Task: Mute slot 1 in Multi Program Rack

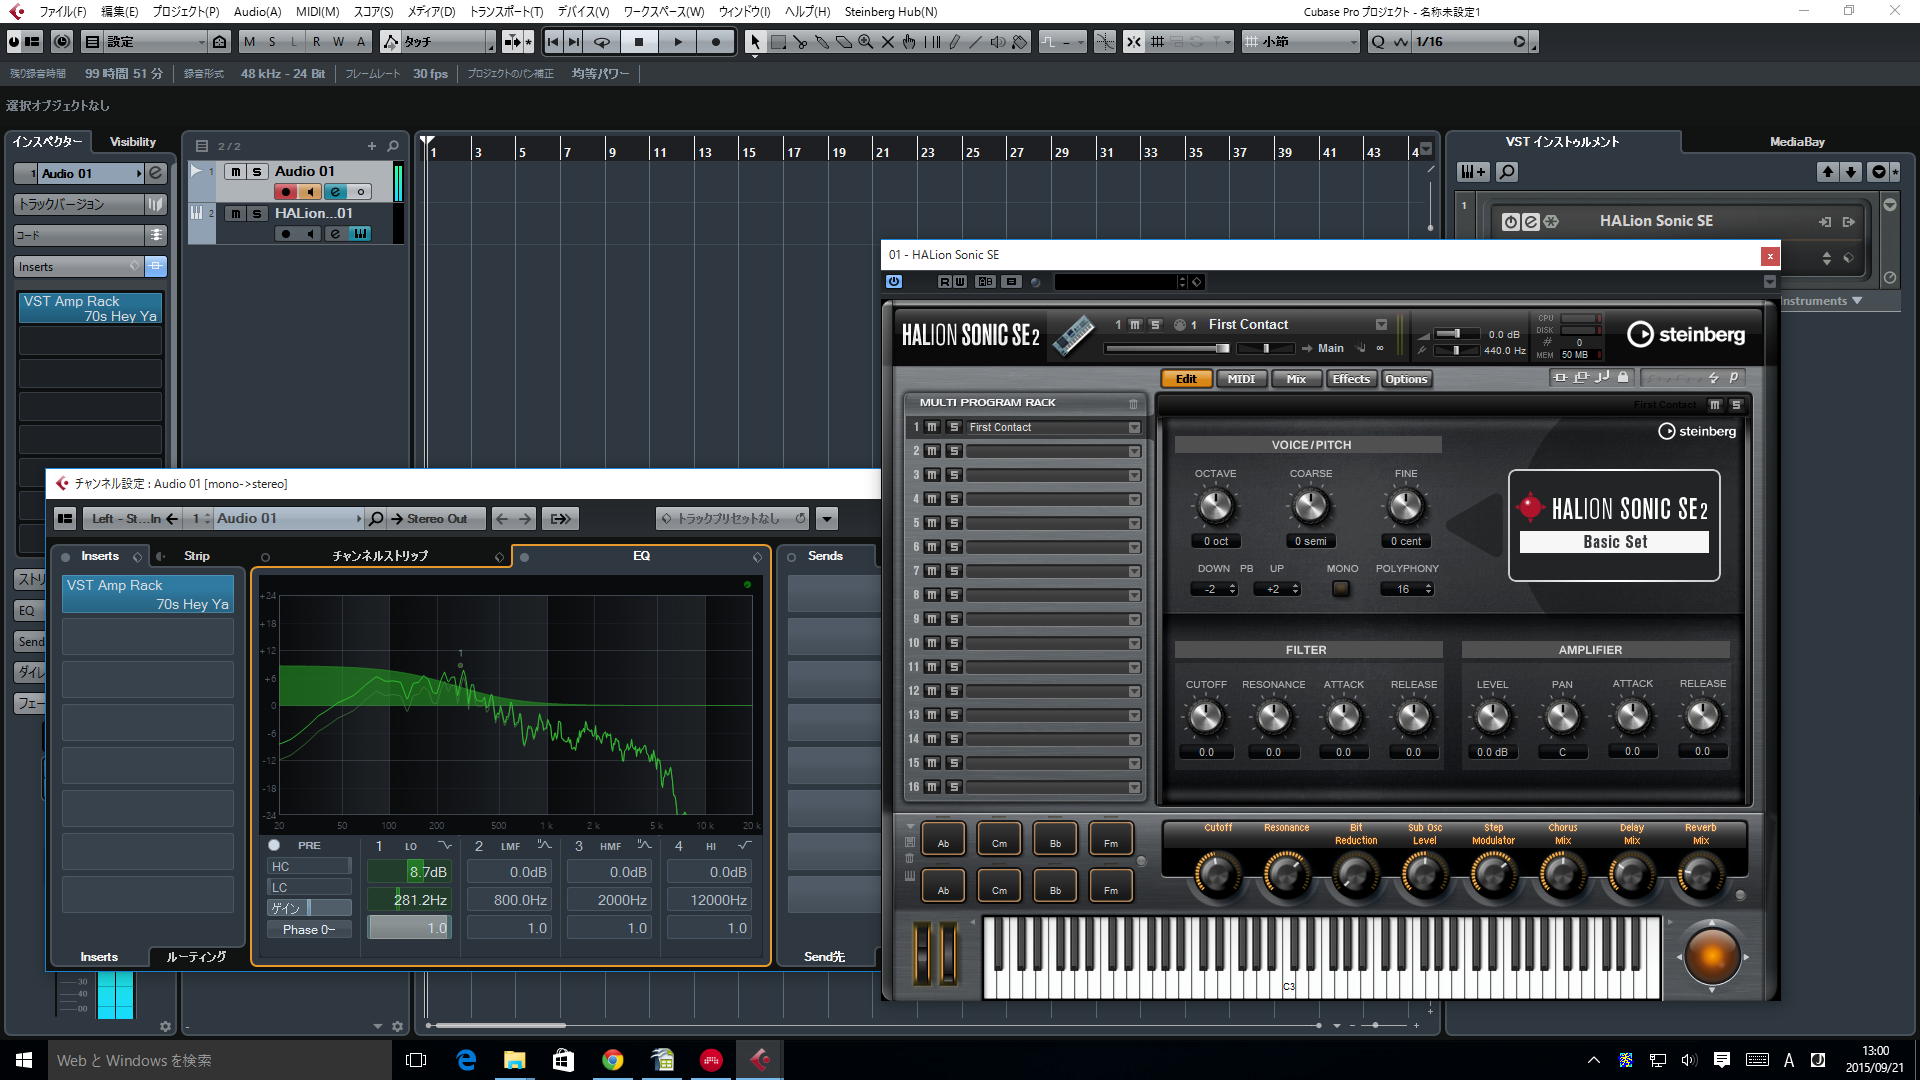Action: [x=932, y=427]
